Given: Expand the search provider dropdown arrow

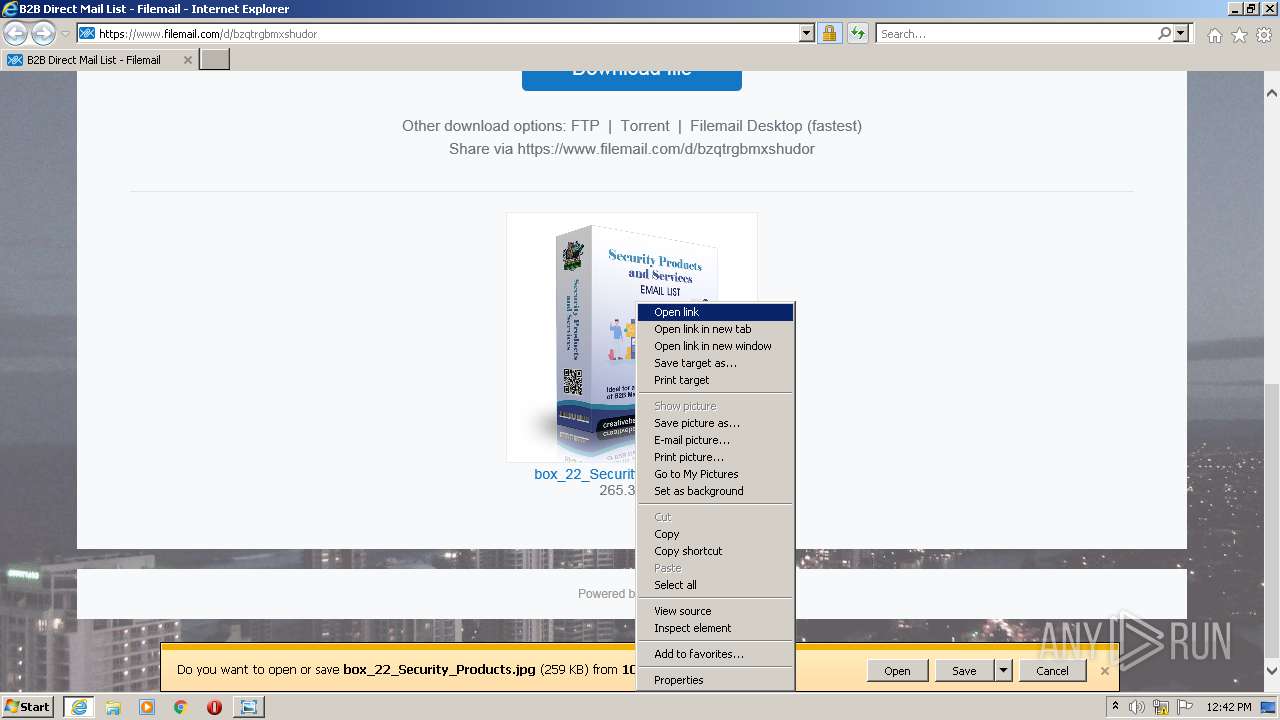Looking at the screenshot, I should pyautogui.click(x=1181, y=33).
